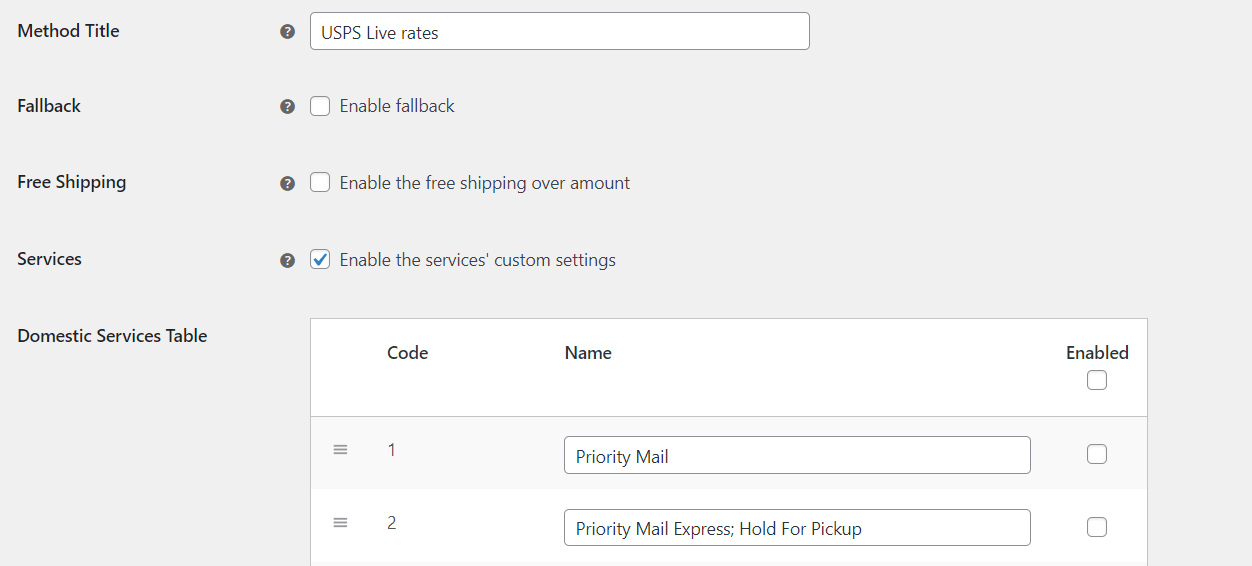Untick Enable the services' custom settings

click(320, 260)
